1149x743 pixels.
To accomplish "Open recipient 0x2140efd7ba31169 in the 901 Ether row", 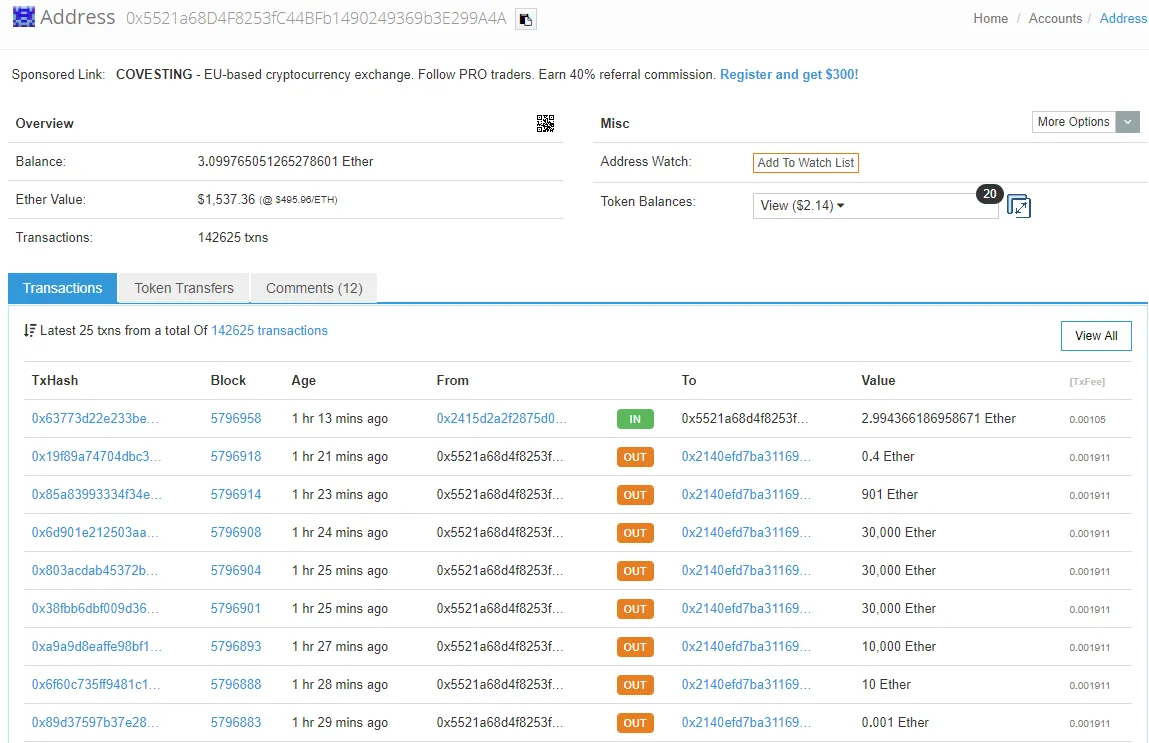I will (746, 495).
